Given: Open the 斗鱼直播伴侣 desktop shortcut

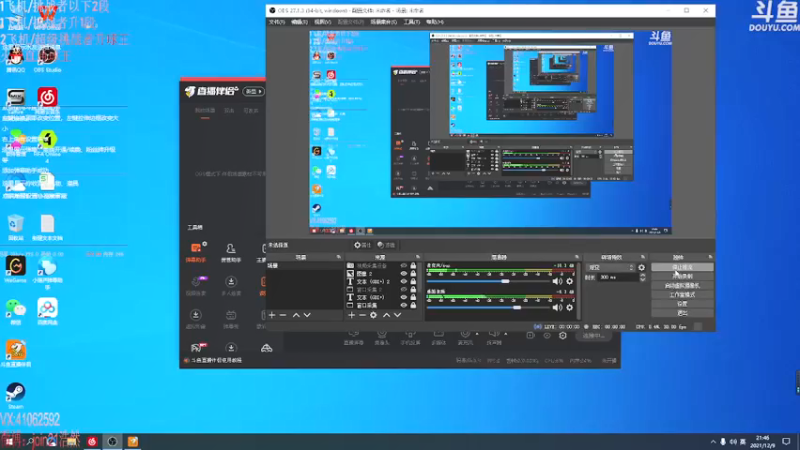Looking at the screenshot, I should point(15,354).
